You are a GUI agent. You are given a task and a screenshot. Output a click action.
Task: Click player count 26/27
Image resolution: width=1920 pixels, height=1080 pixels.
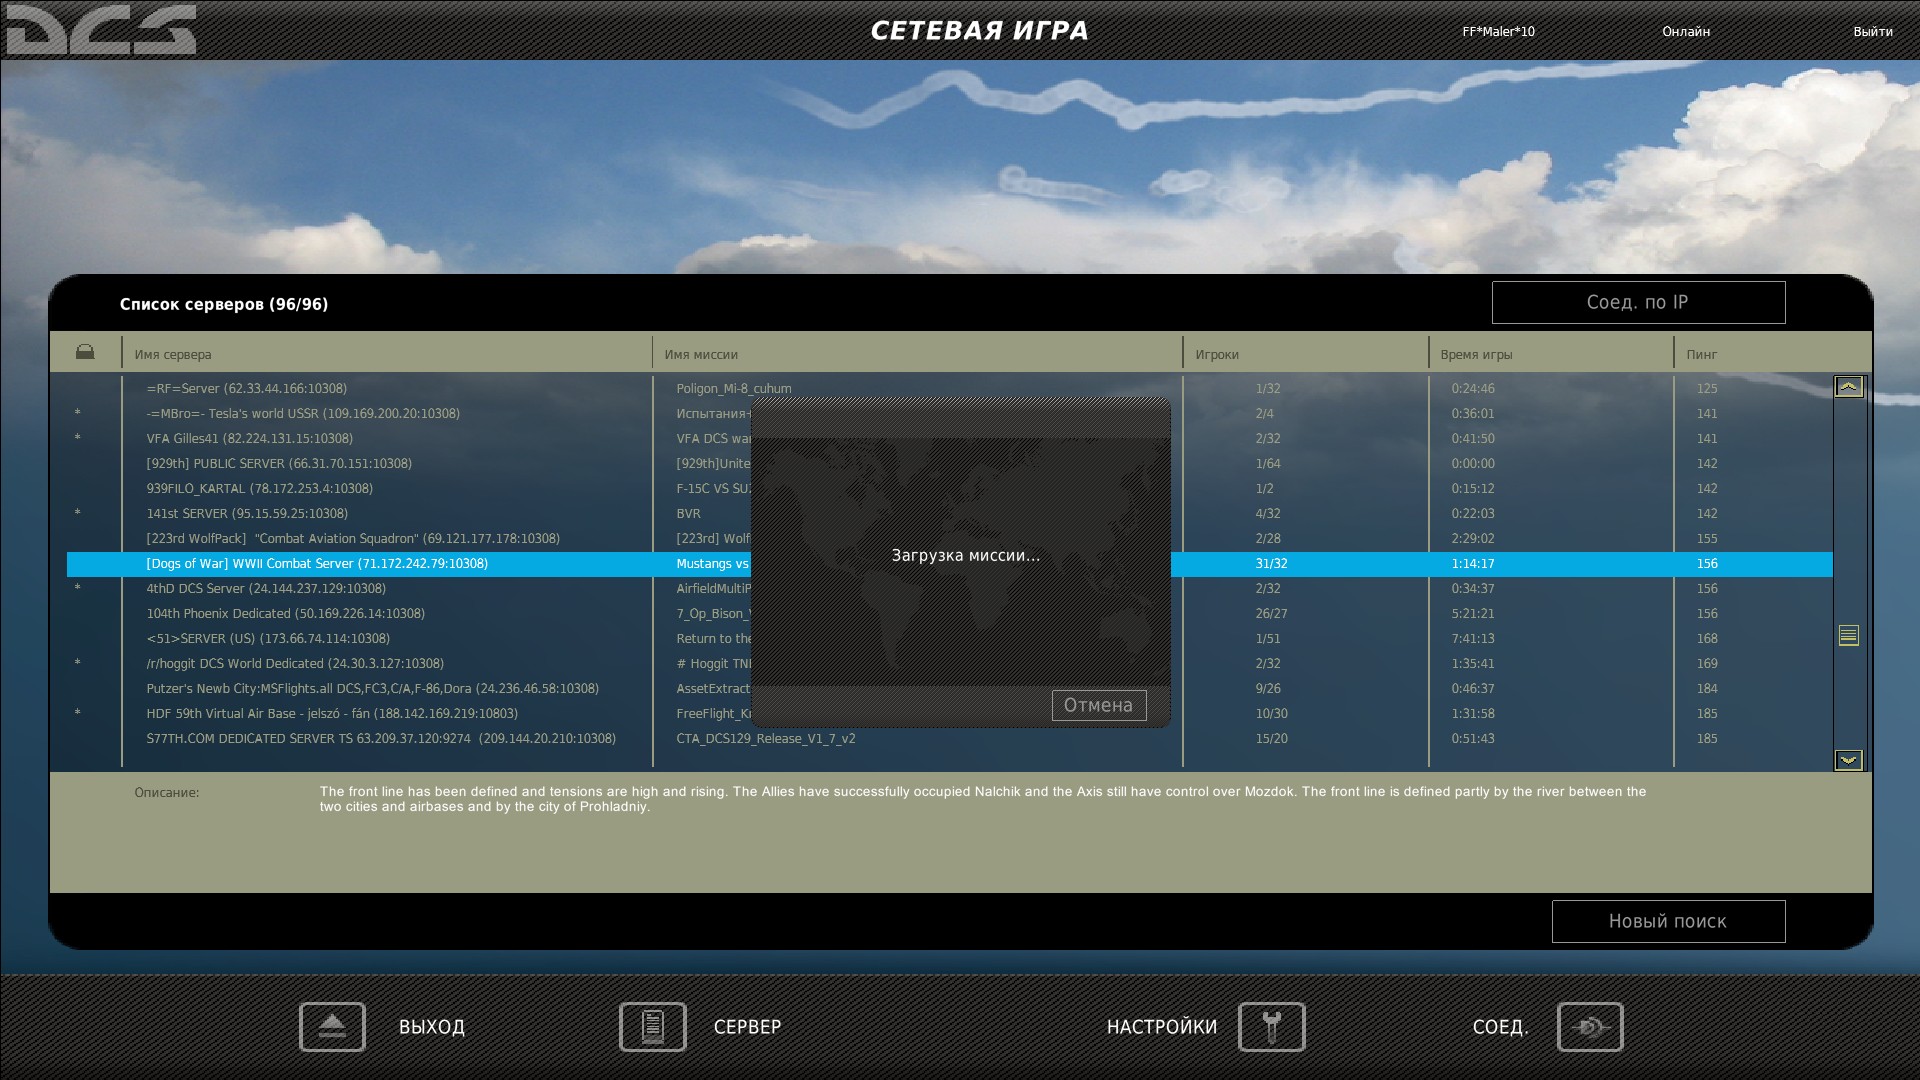click(x=1271, y=613)
